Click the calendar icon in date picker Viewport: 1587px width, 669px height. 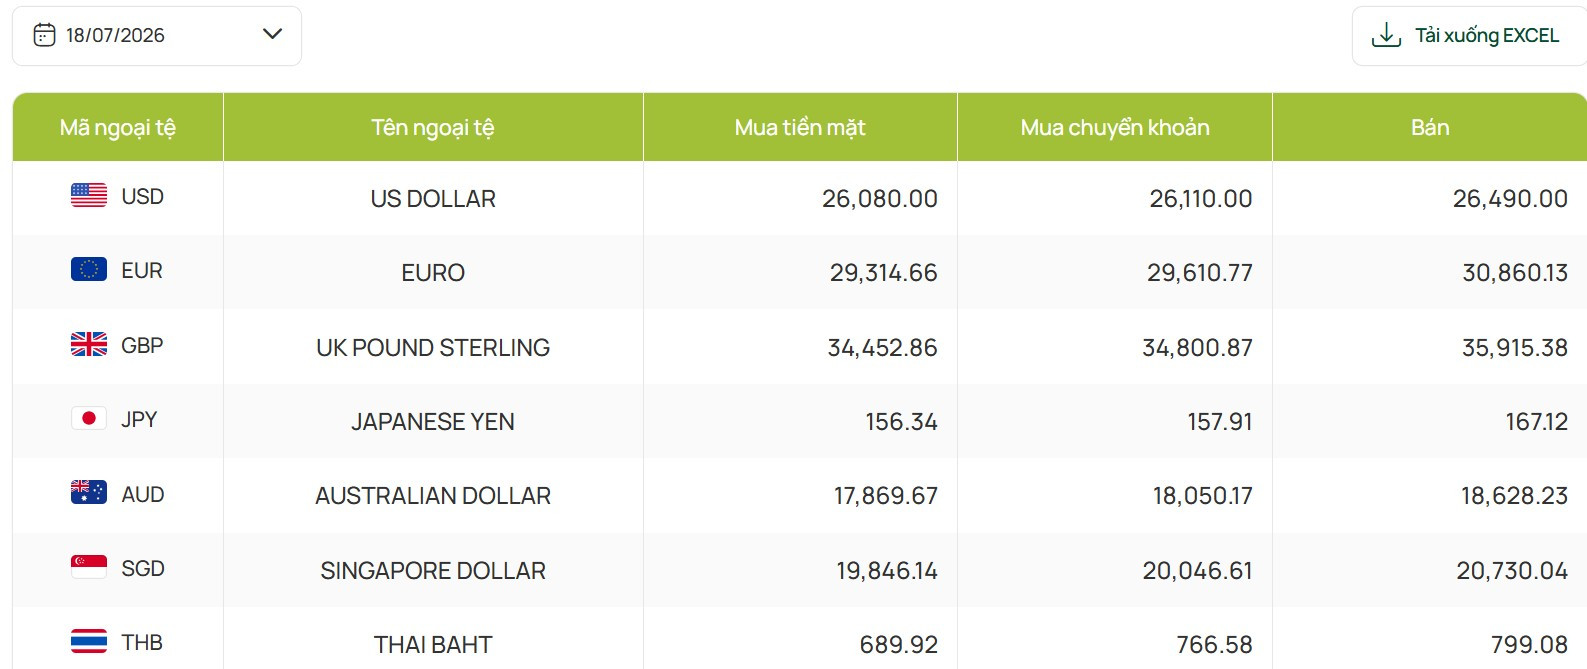[x=44, y=35]
